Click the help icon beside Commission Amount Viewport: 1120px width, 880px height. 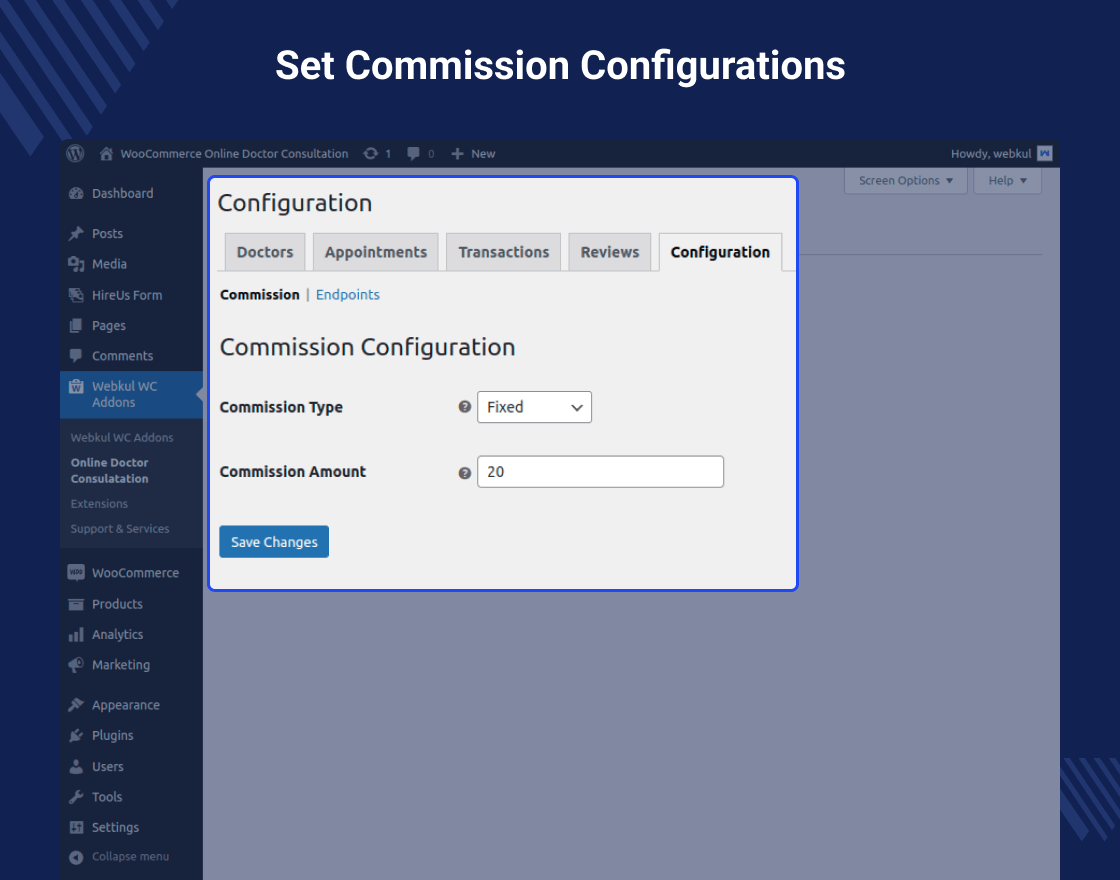point(464,472)
